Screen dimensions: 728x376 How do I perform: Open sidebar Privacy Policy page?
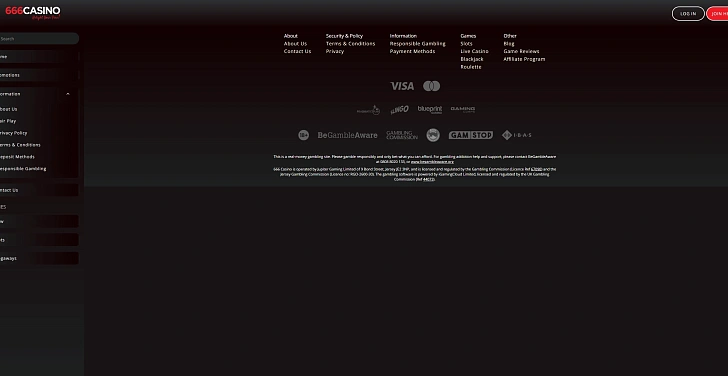[13, 133]
